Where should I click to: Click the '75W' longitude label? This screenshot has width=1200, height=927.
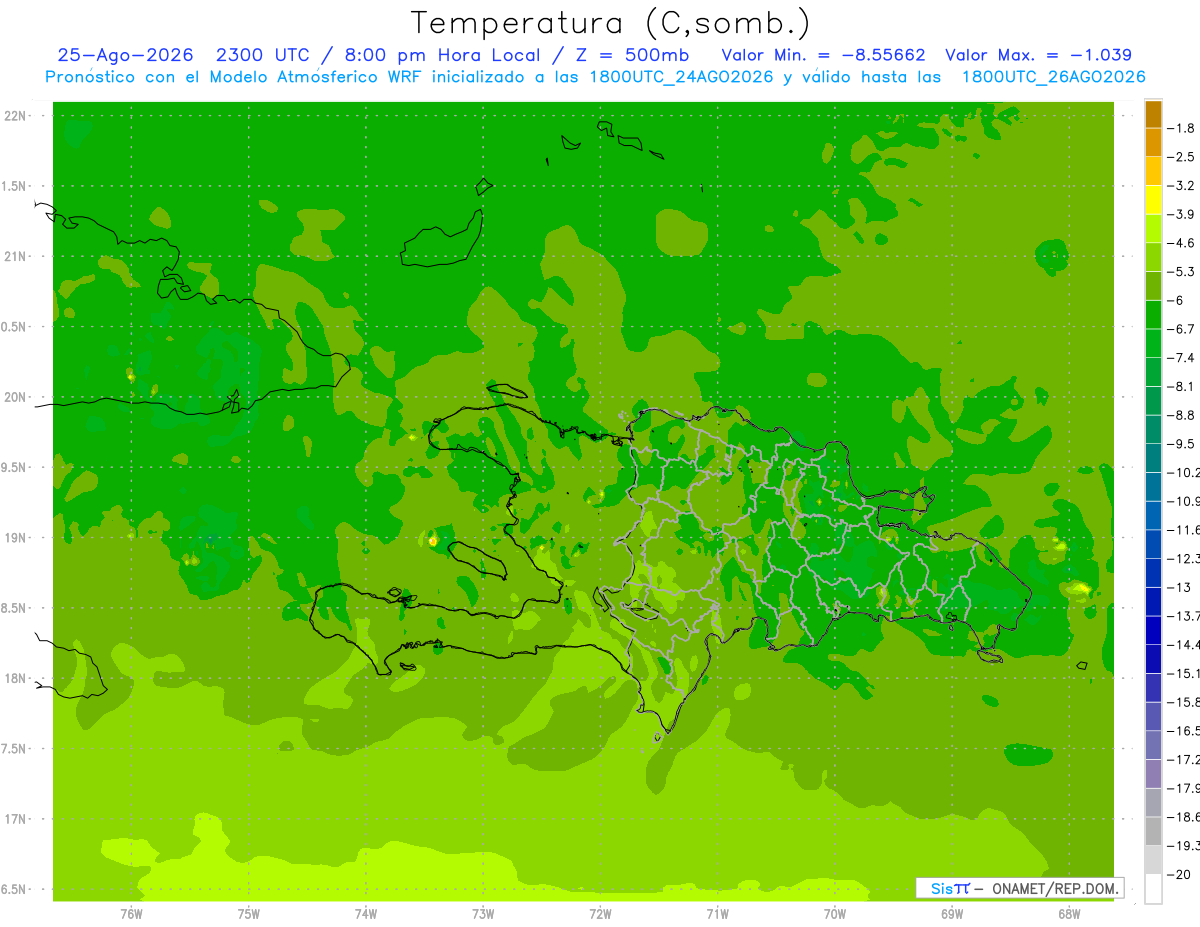pos(249,914)
